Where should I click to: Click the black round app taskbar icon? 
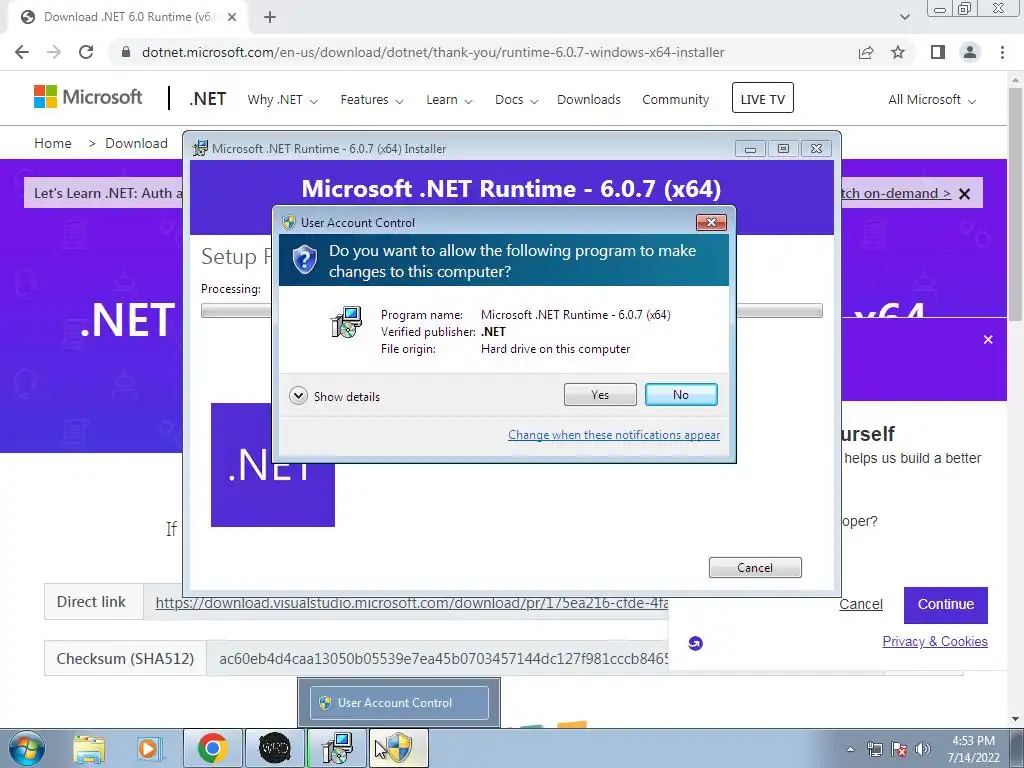coord(274,748)
